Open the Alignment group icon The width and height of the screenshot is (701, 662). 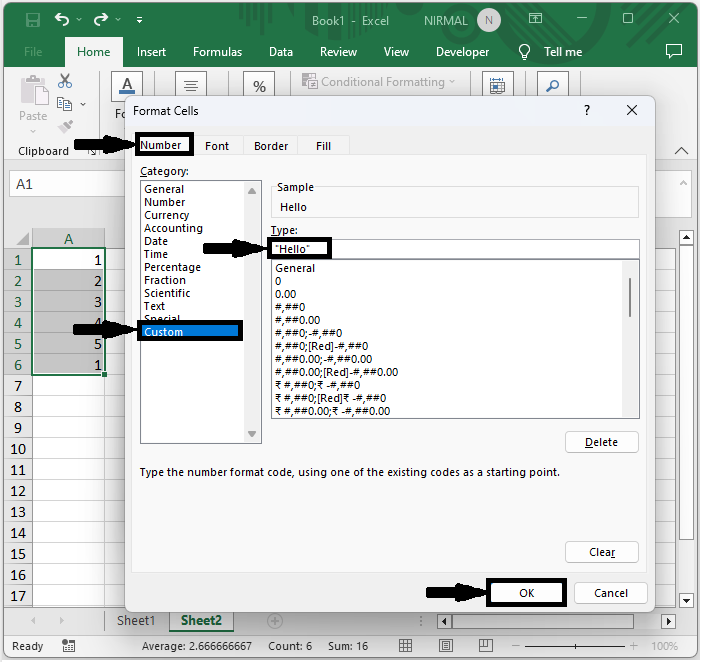(191, 84)
